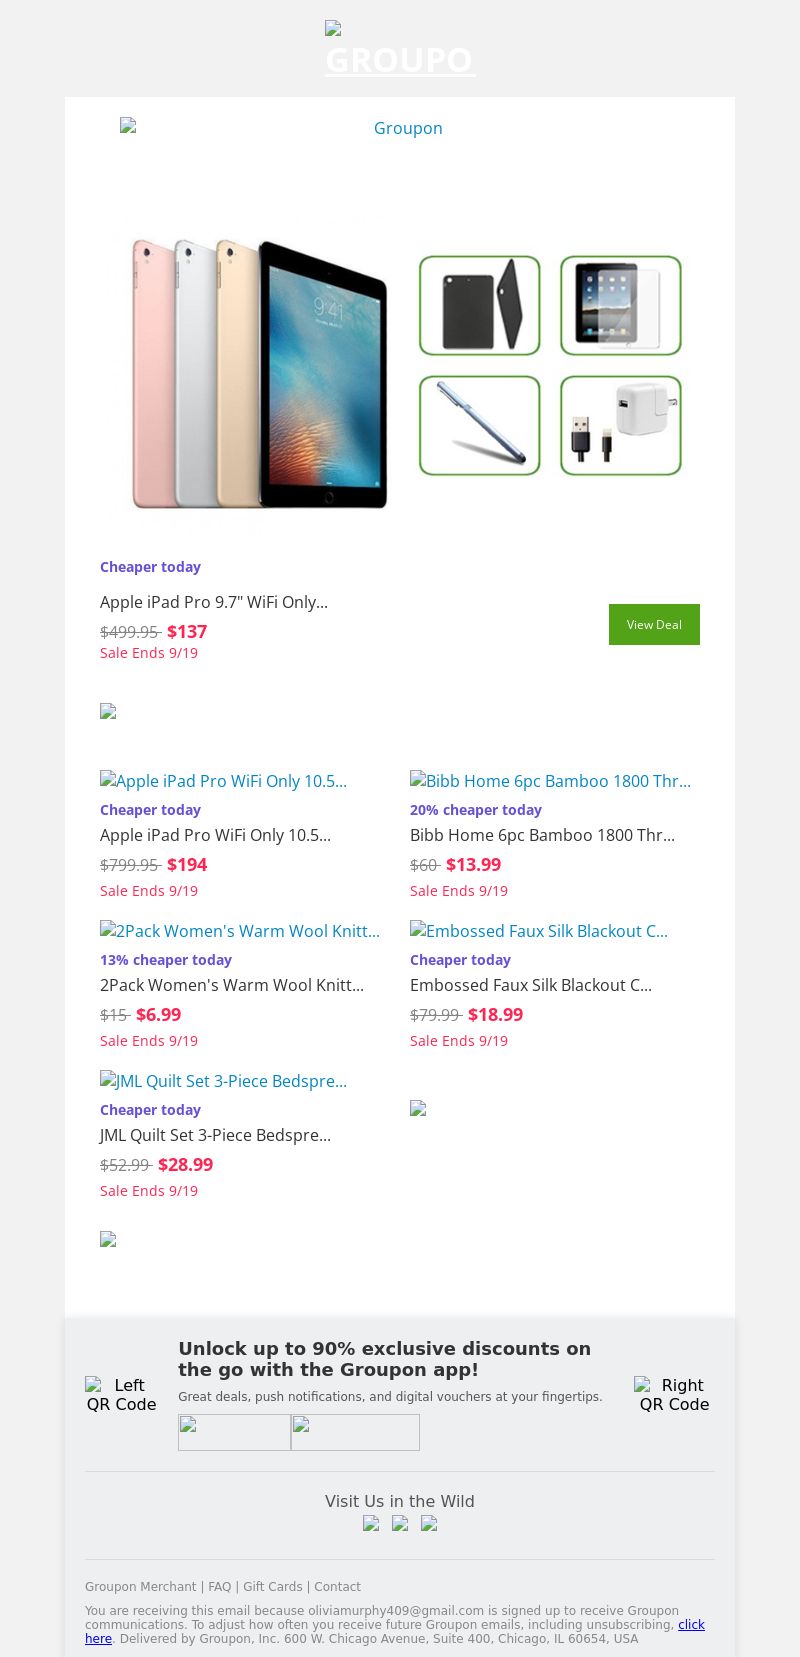Click the first app store download badge

coord(234,1432)
